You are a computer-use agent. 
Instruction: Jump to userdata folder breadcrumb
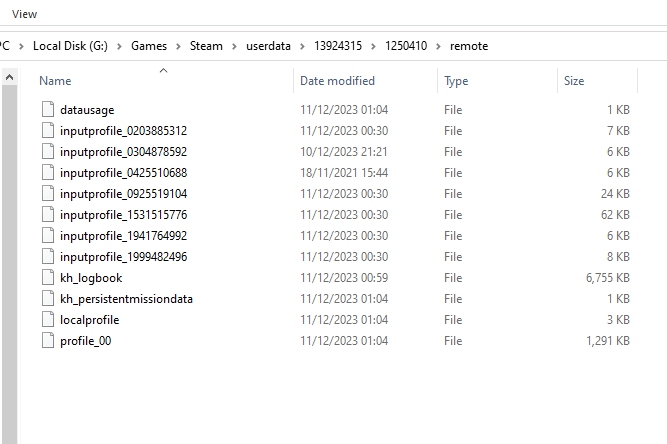pos(268,46)
